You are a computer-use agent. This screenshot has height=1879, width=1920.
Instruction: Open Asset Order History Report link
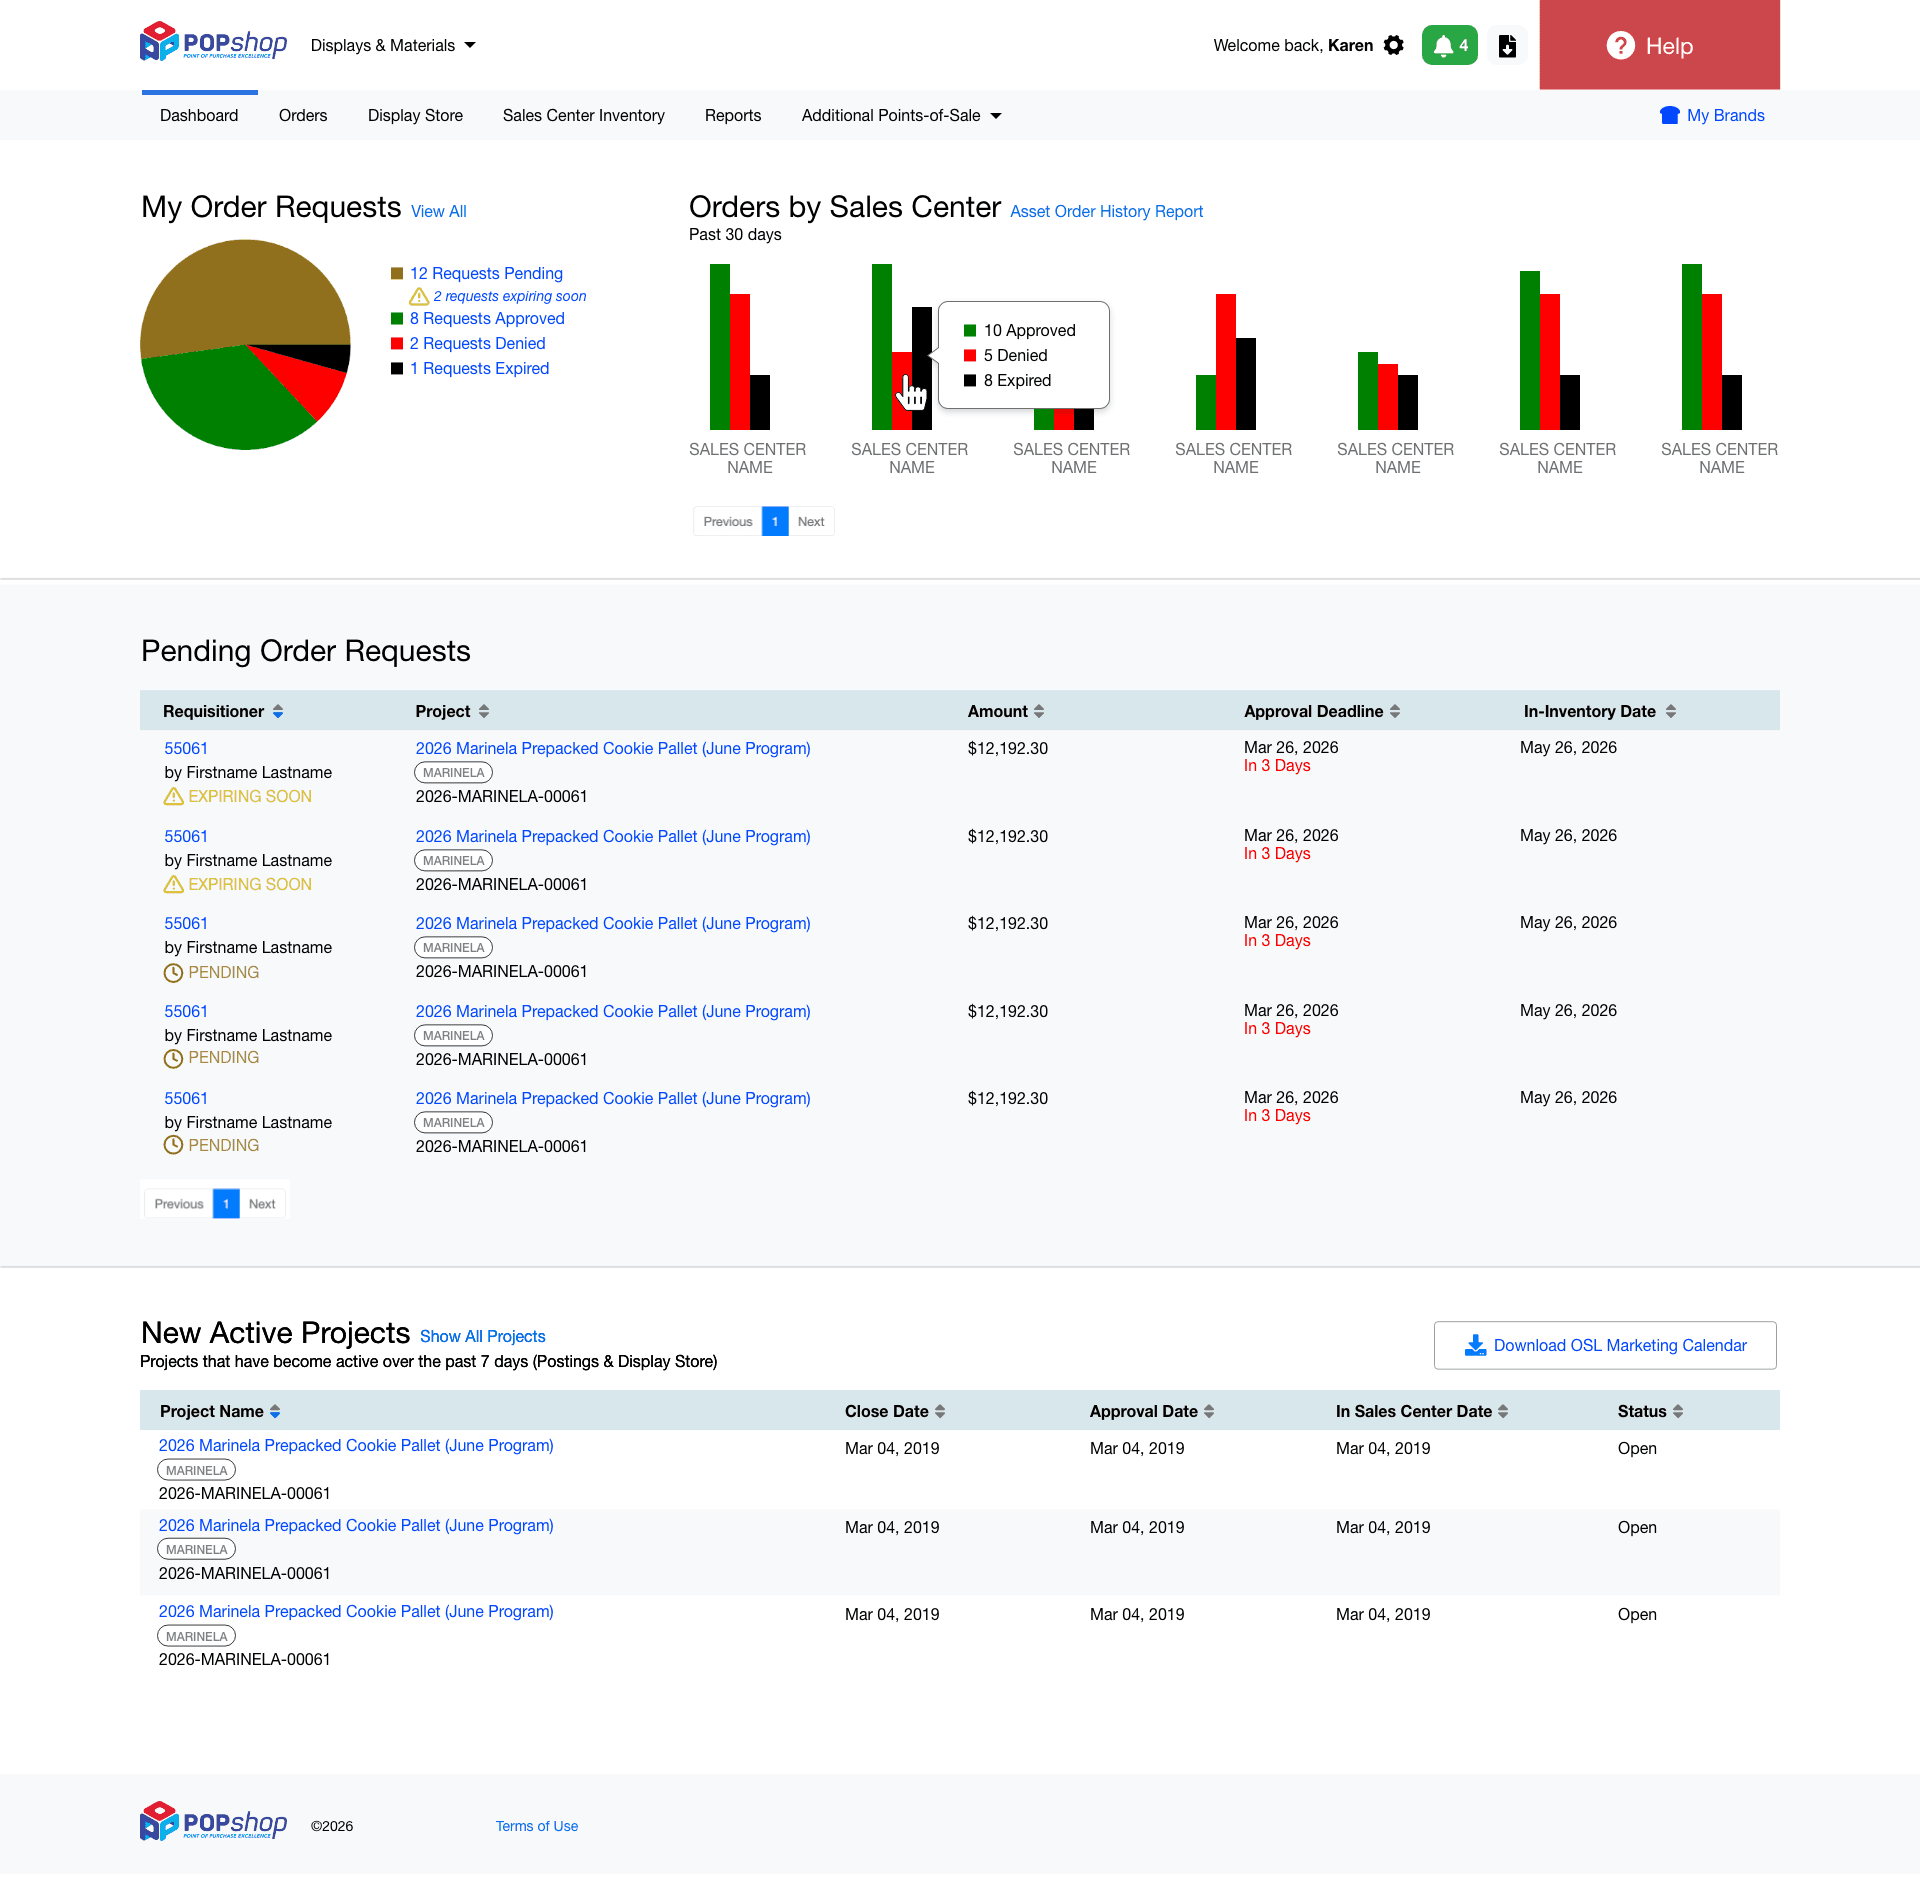tap(1106, 211)
